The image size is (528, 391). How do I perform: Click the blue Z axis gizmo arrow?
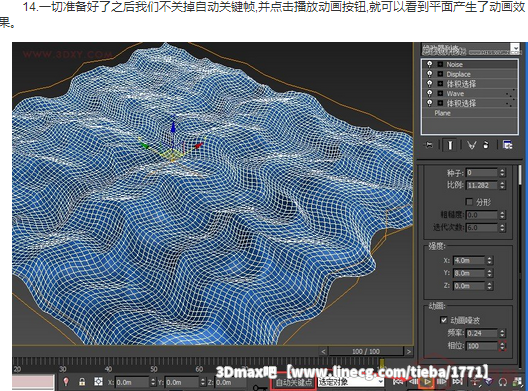coord(173,127)
